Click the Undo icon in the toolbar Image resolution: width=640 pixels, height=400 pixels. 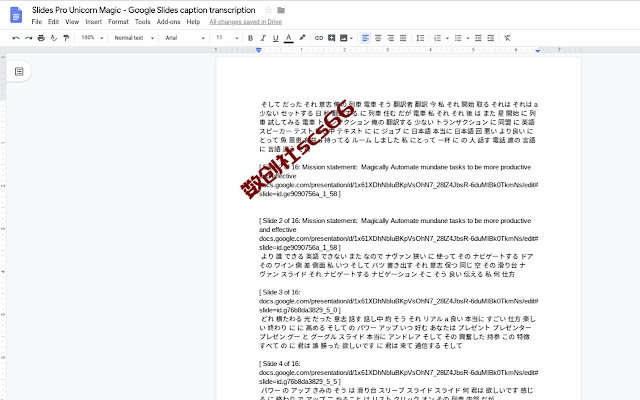[16, 38]
